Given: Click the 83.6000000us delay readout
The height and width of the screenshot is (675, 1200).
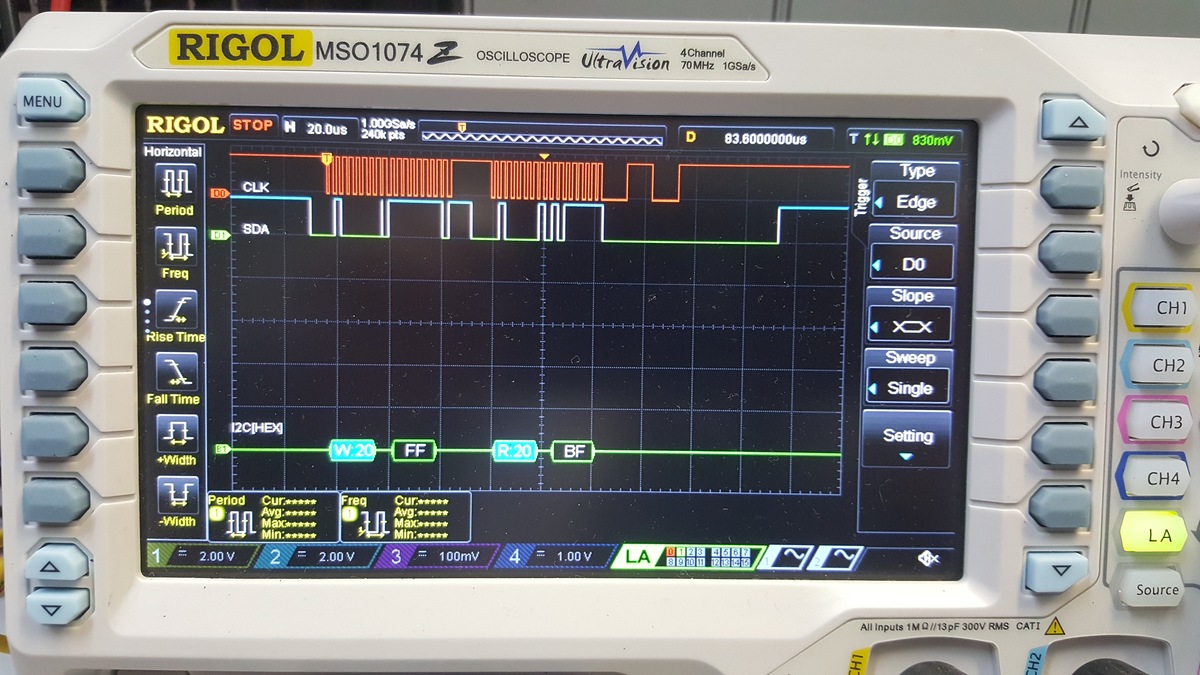Looking at the screenshot, I should [765, 138].
